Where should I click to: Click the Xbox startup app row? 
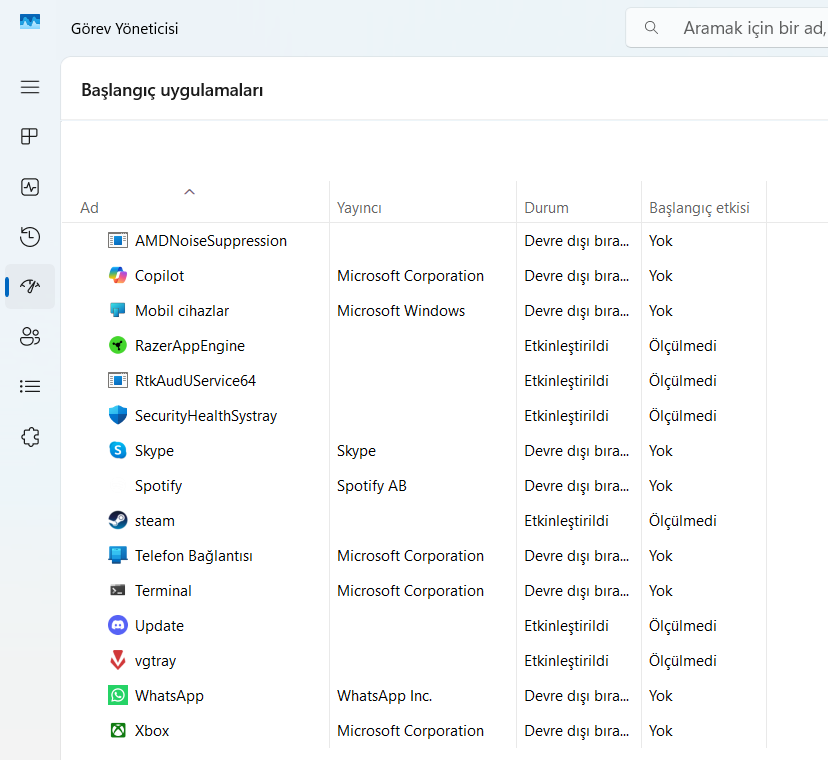(152, 731)
